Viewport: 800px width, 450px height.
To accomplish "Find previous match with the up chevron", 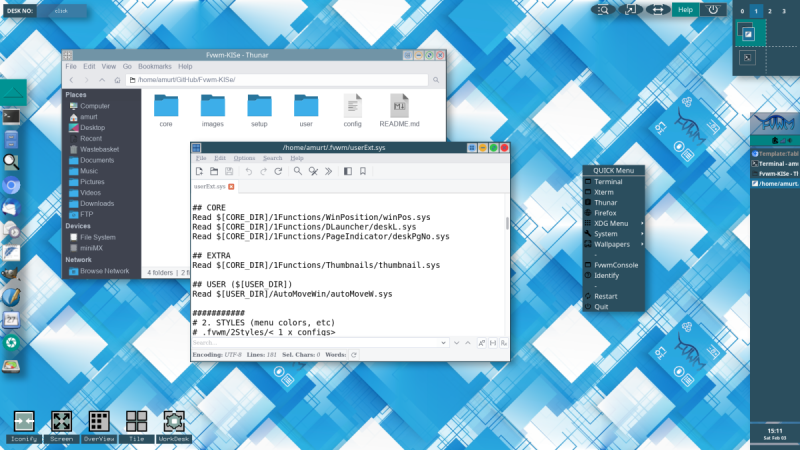I will coord(468,343).
